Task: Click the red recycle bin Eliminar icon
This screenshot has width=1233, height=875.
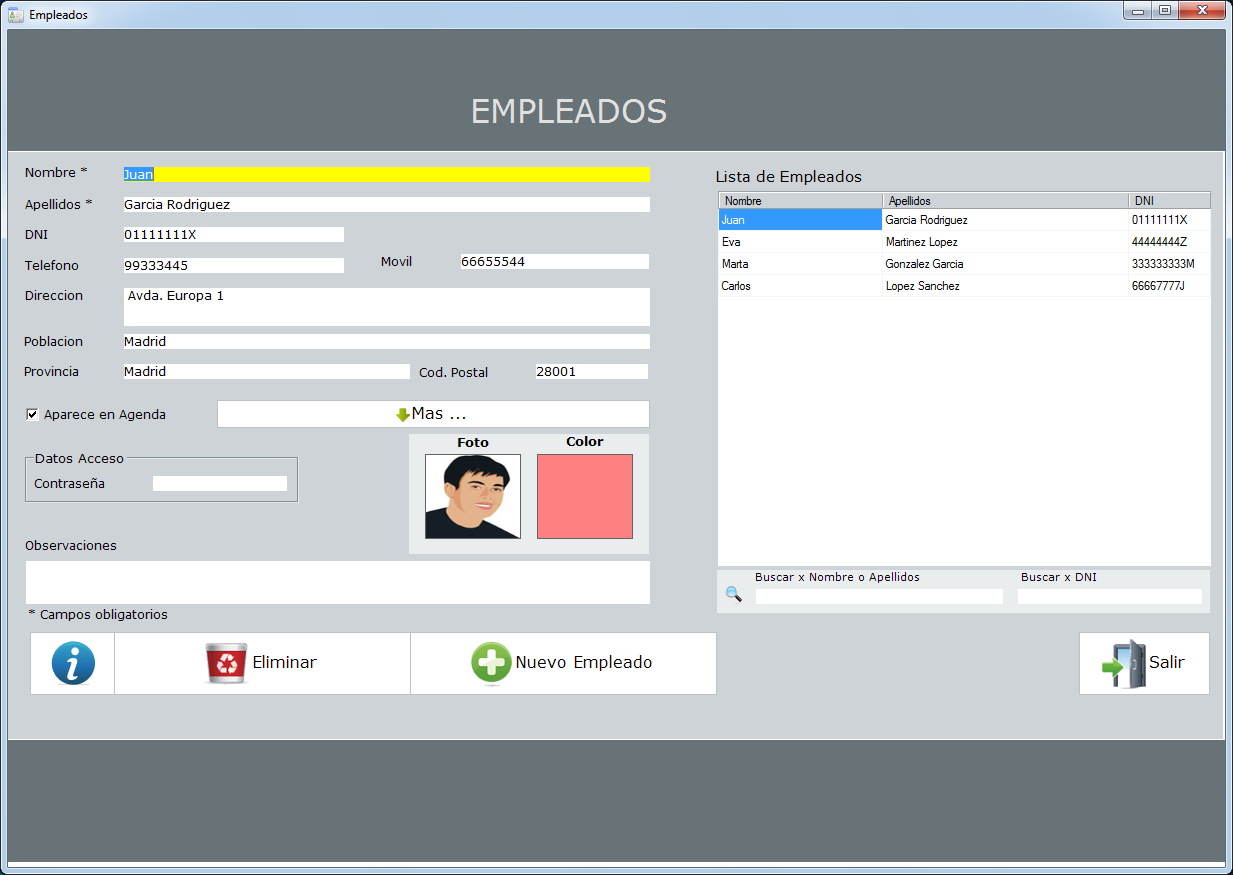Action: (226, 663)
